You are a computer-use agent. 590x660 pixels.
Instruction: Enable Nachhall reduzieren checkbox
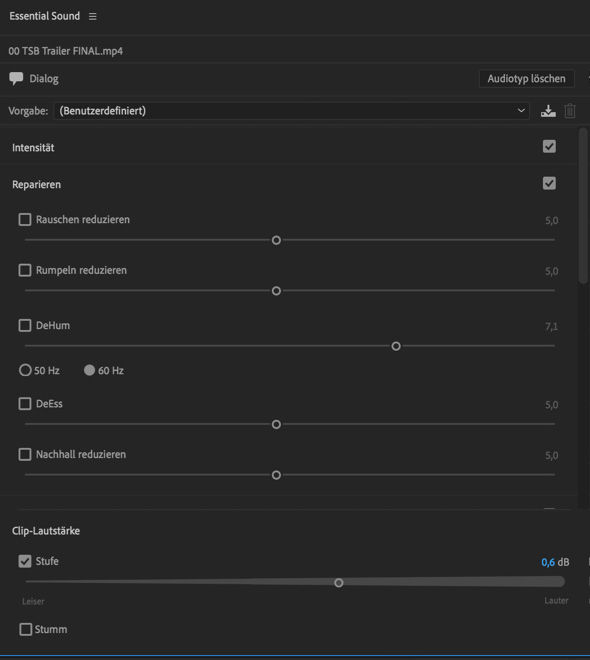tap(25, 455)
